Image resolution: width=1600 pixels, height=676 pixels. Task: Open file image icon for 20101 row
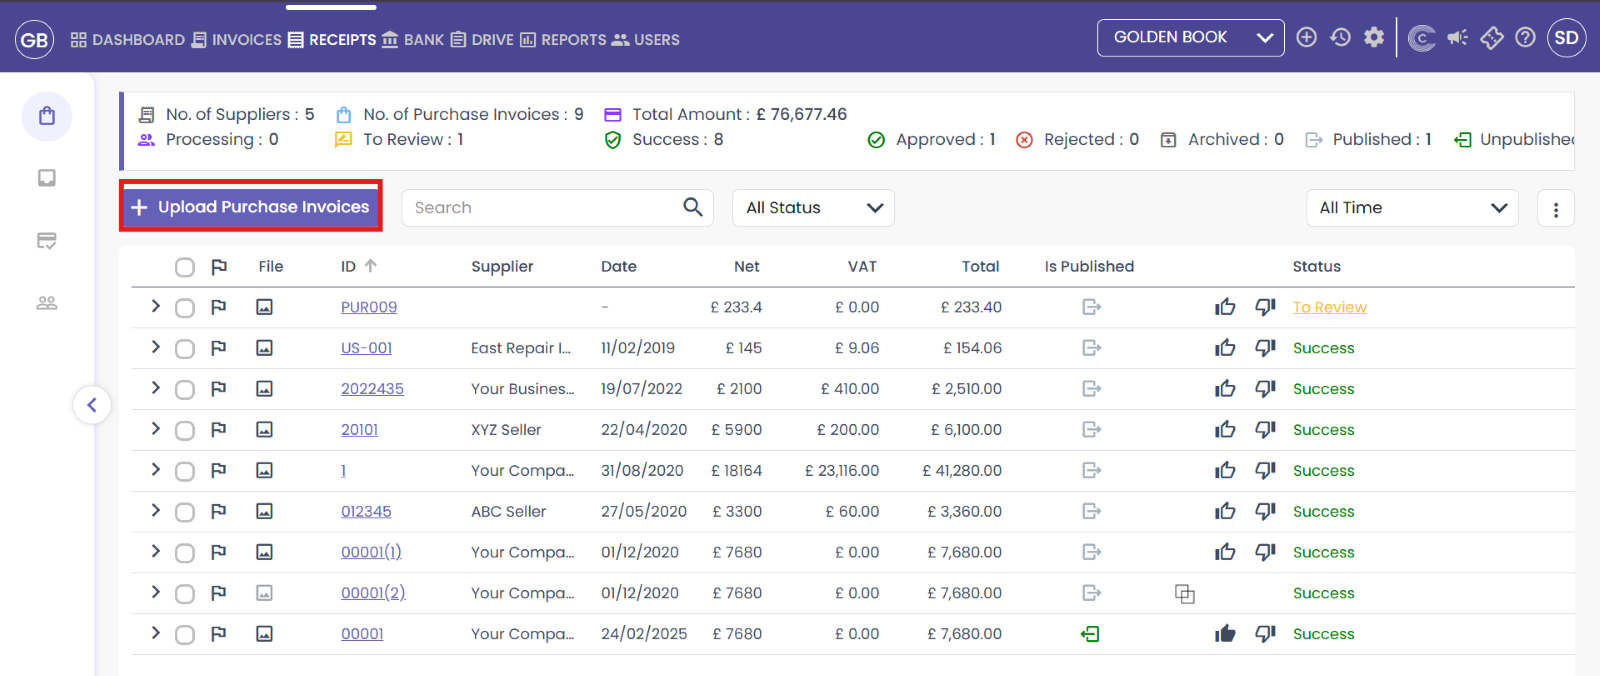pos(264,430)
